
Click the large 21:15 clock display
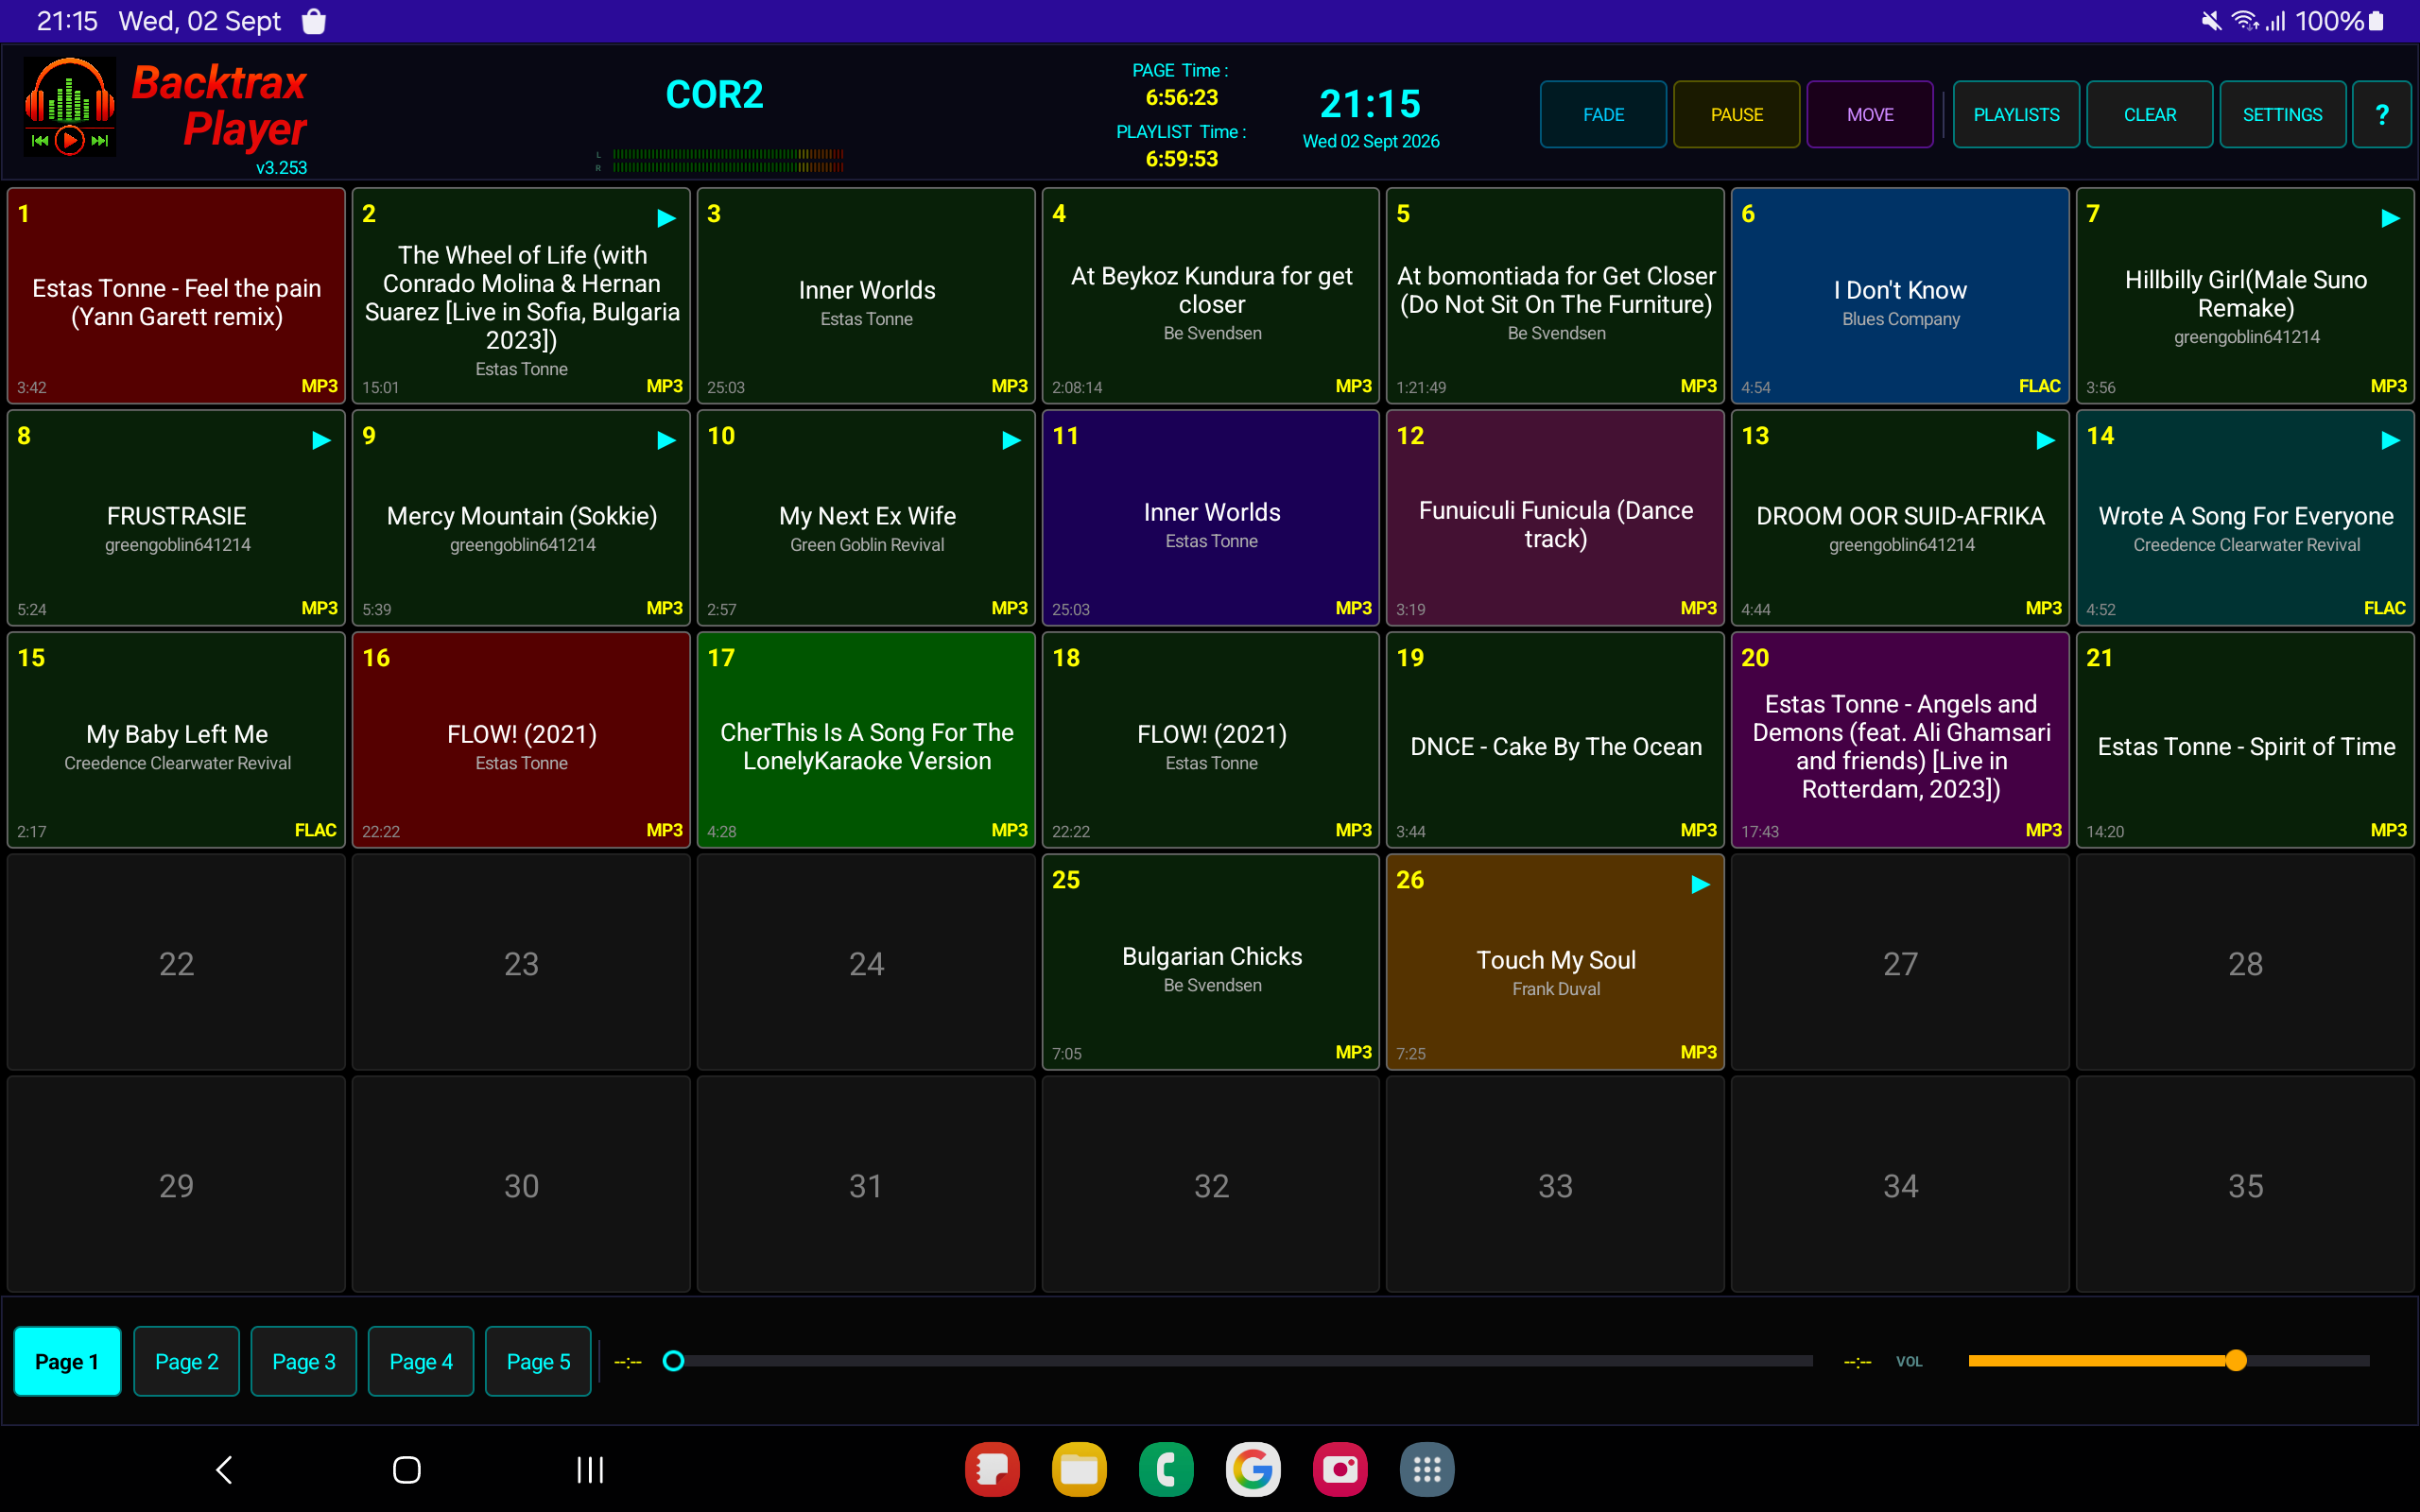(x=1370, y=104)
